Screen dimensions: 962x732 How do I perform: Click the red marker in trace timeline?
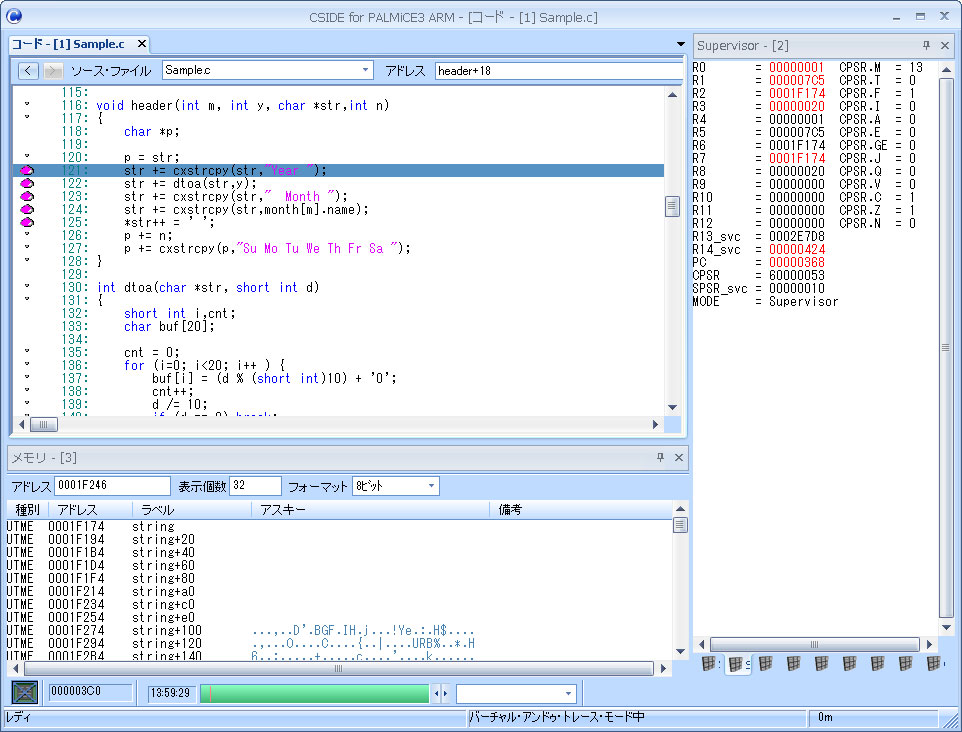point(210,693)
